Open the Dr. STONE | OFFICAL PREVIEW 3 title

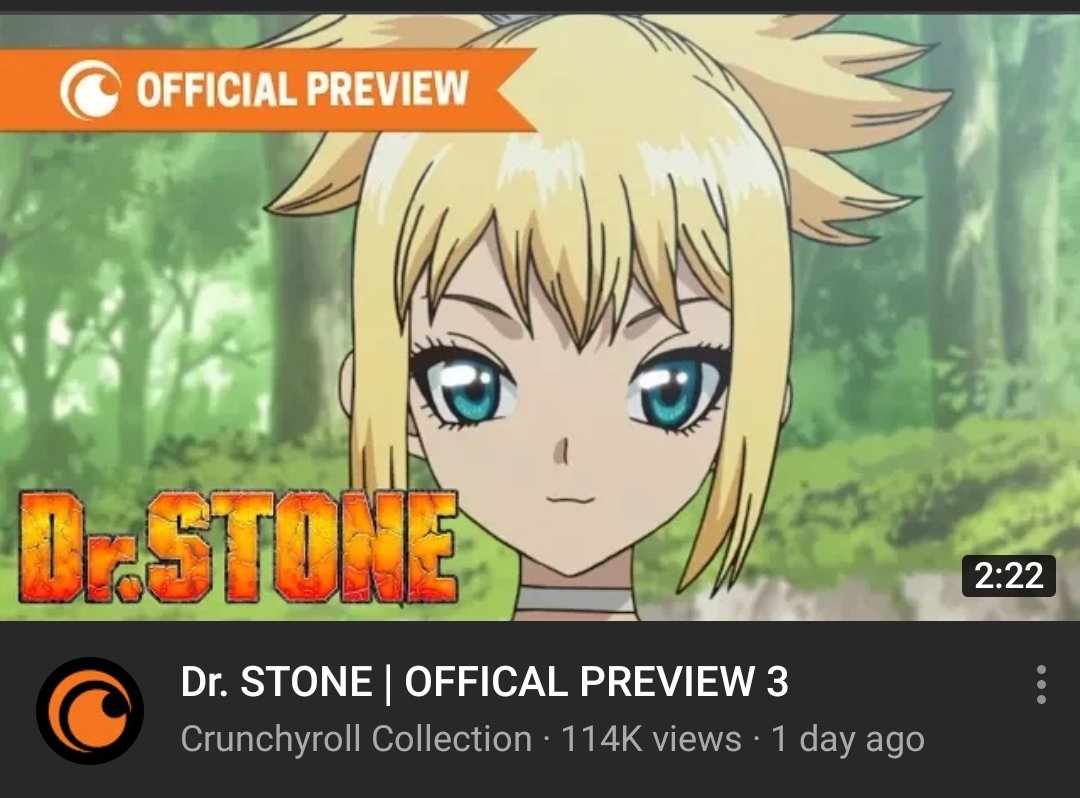[x=484, y=681]
